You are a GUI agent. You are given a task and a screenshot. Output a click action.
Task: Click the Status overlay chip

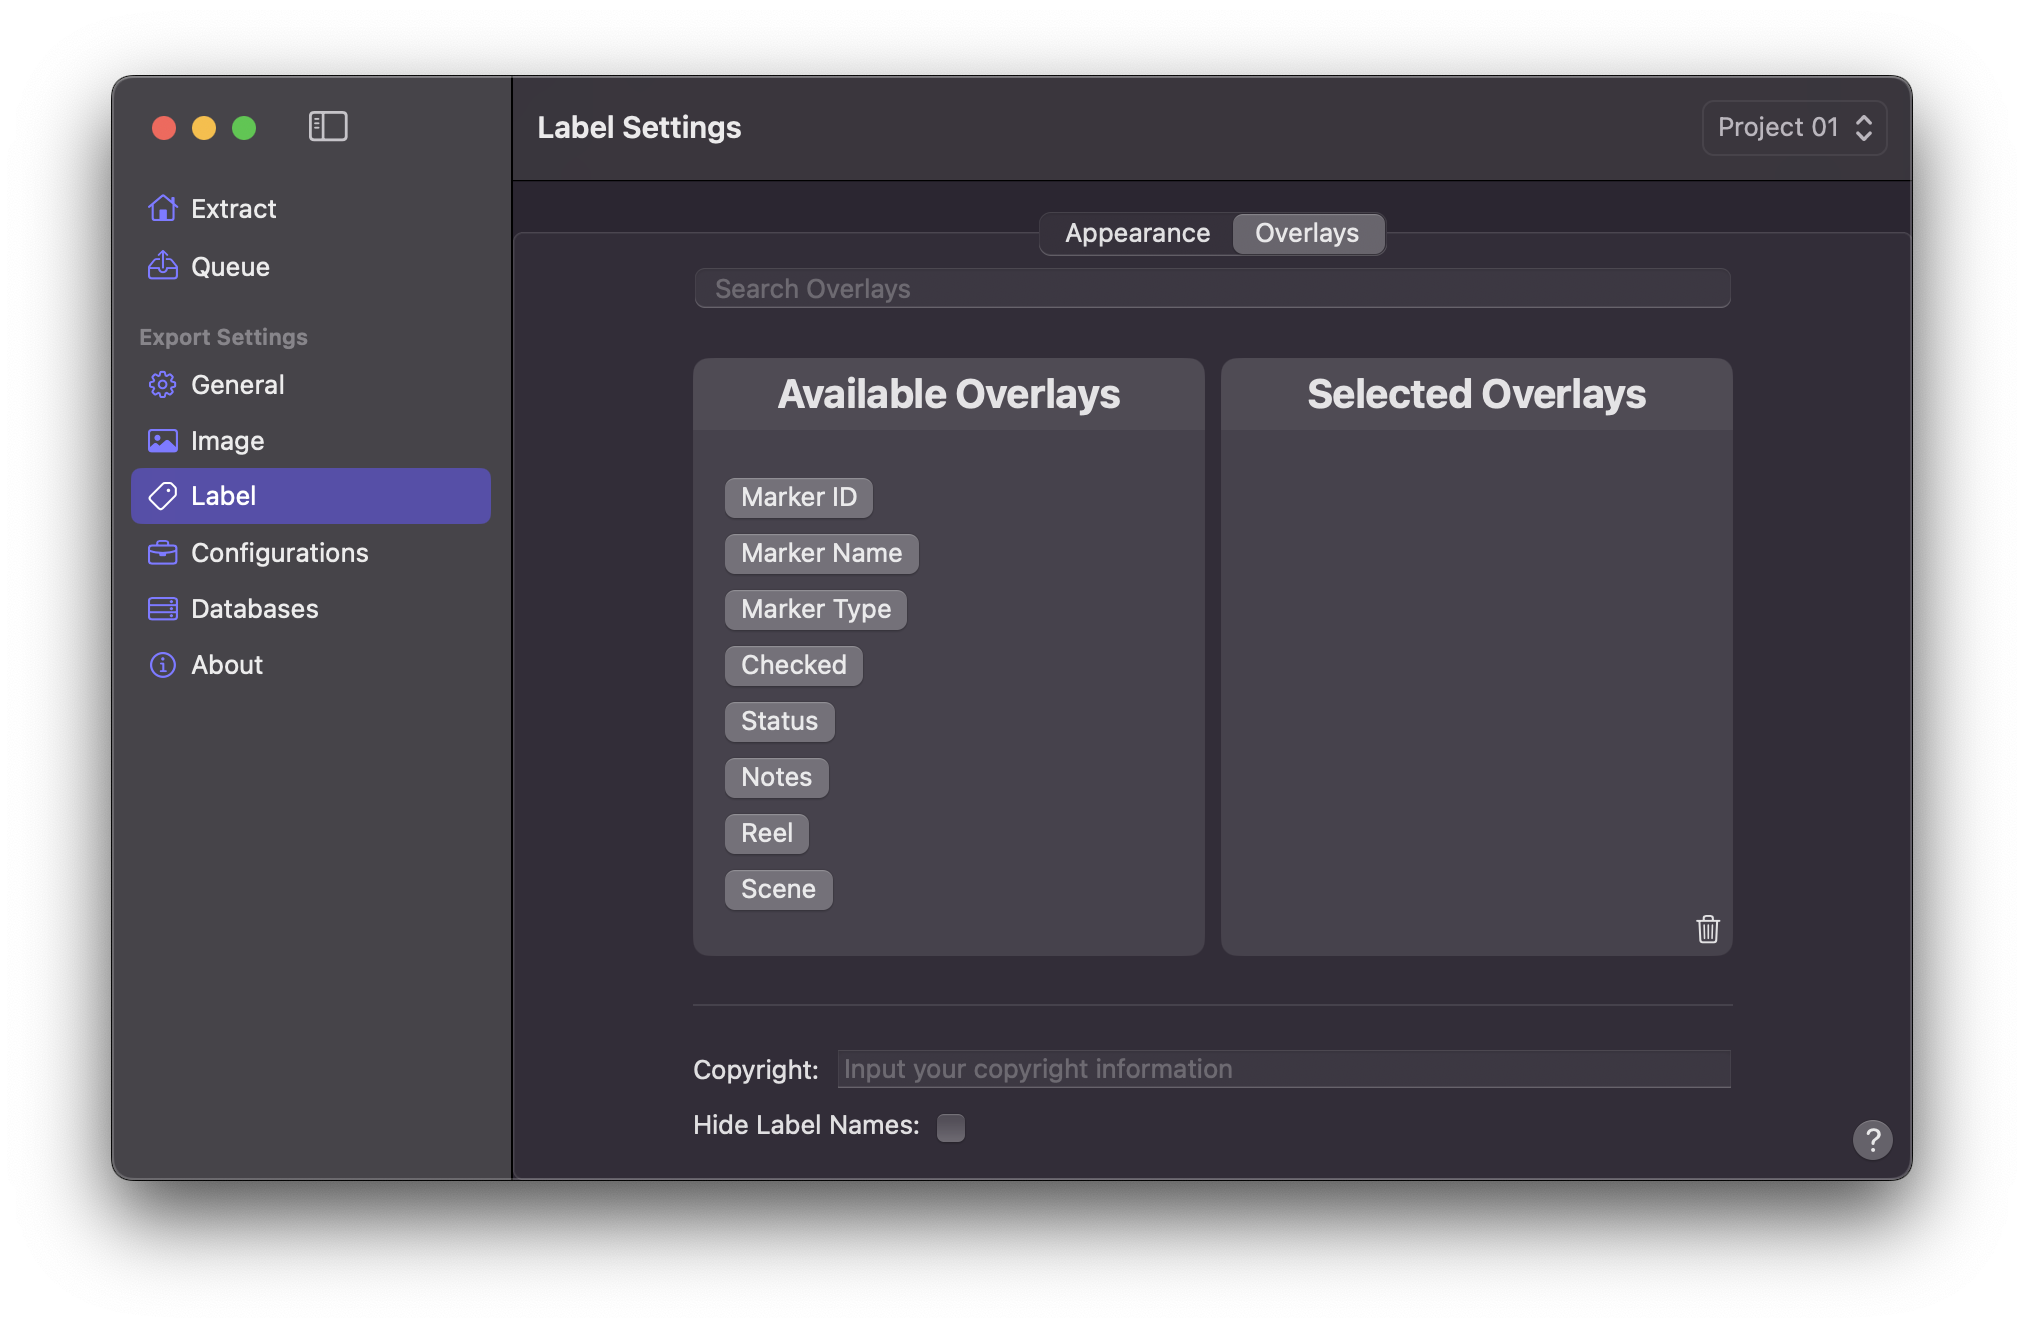pyautogui.click(x=779, y=721)
